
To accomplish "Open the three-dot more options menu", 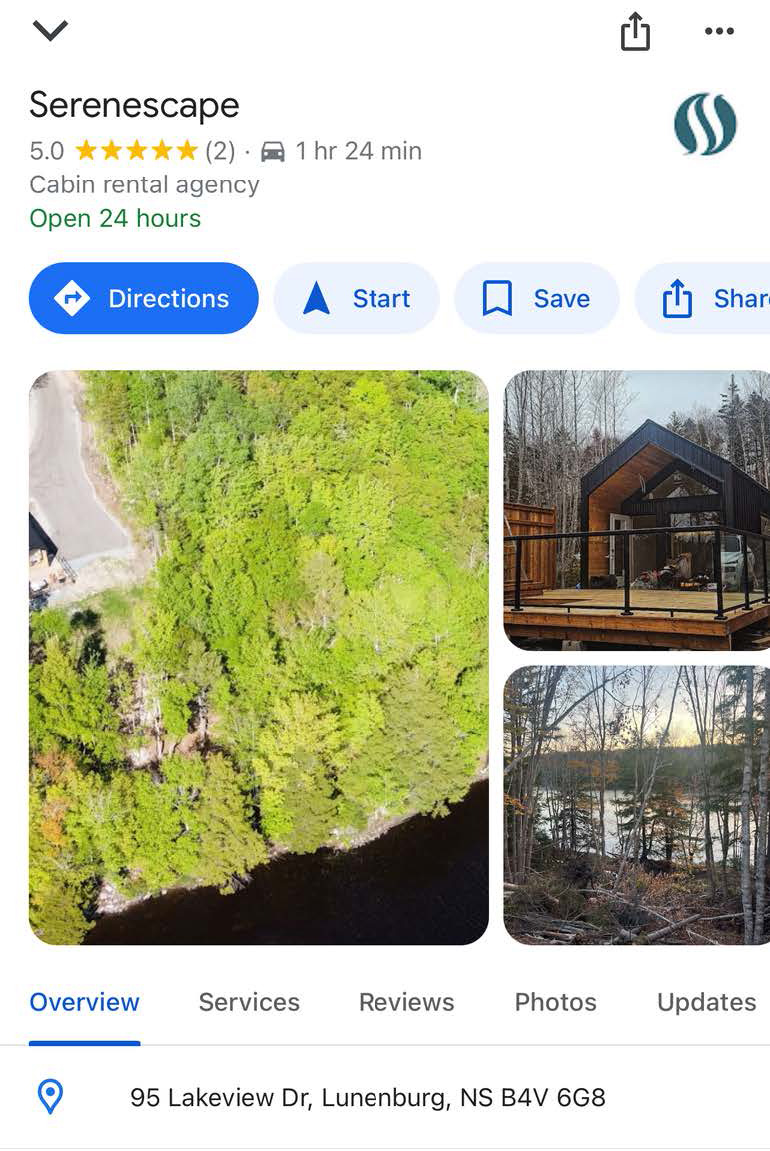I will pos(719,31).
